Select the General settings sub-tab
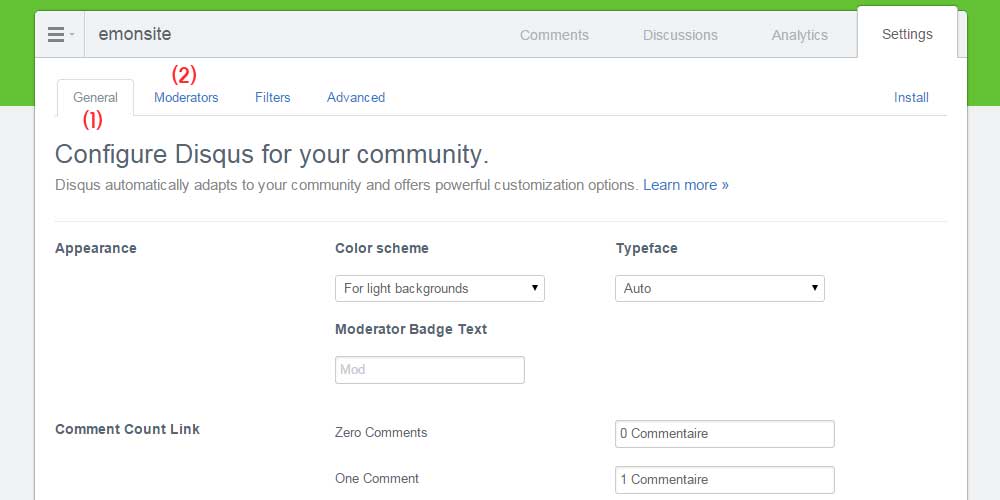 coord(96,98)
